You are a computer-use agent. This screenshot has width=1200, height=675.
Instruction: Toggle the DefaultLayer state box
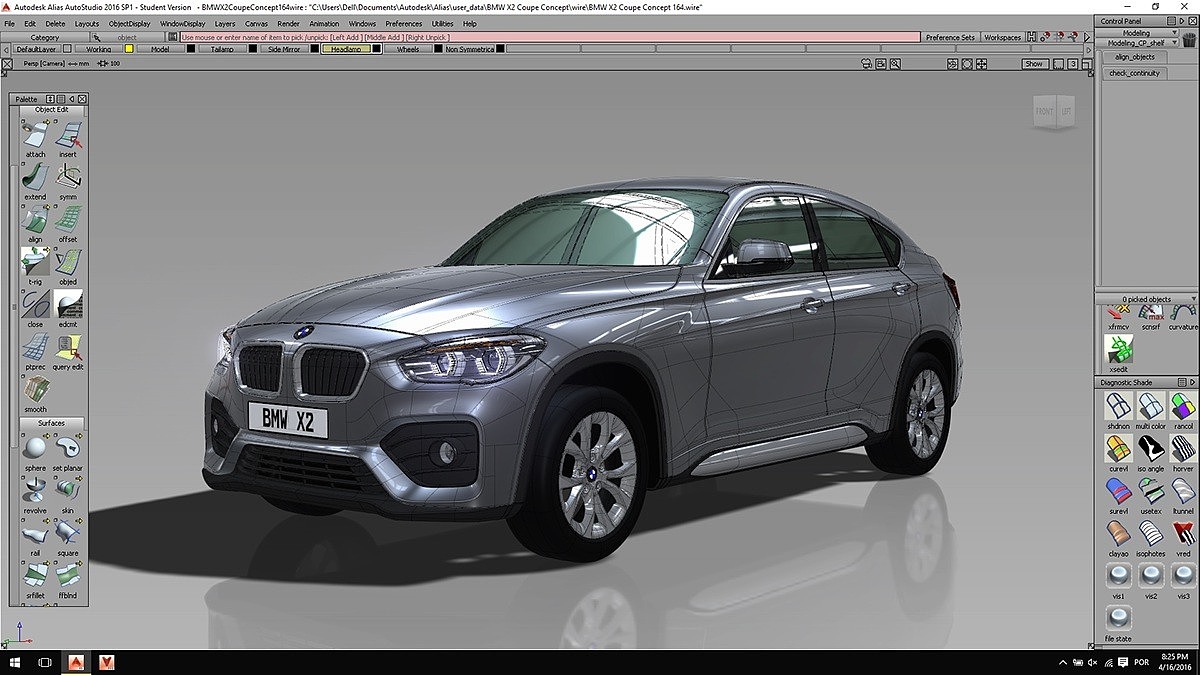[x=66, y=49]
